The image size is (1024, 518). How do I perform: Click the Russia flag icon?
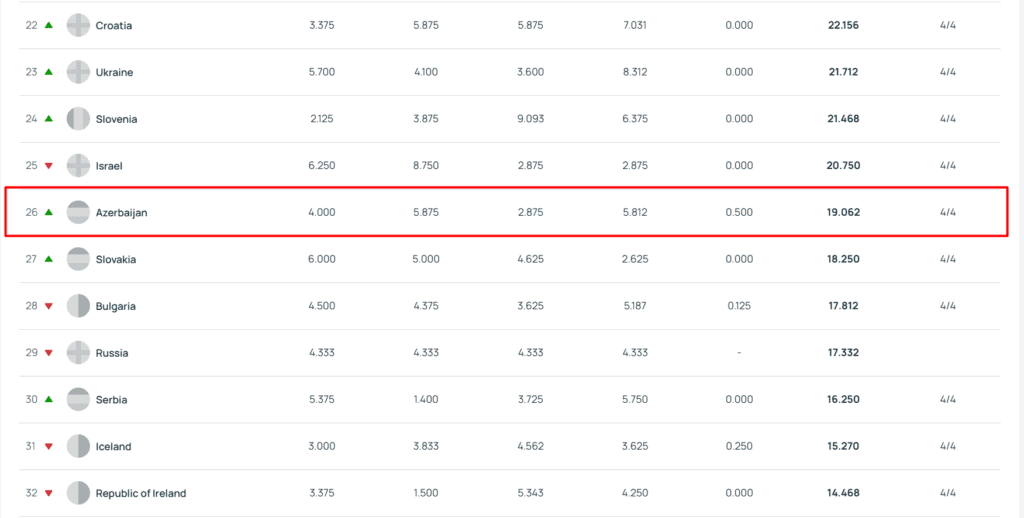pos(78,353)
